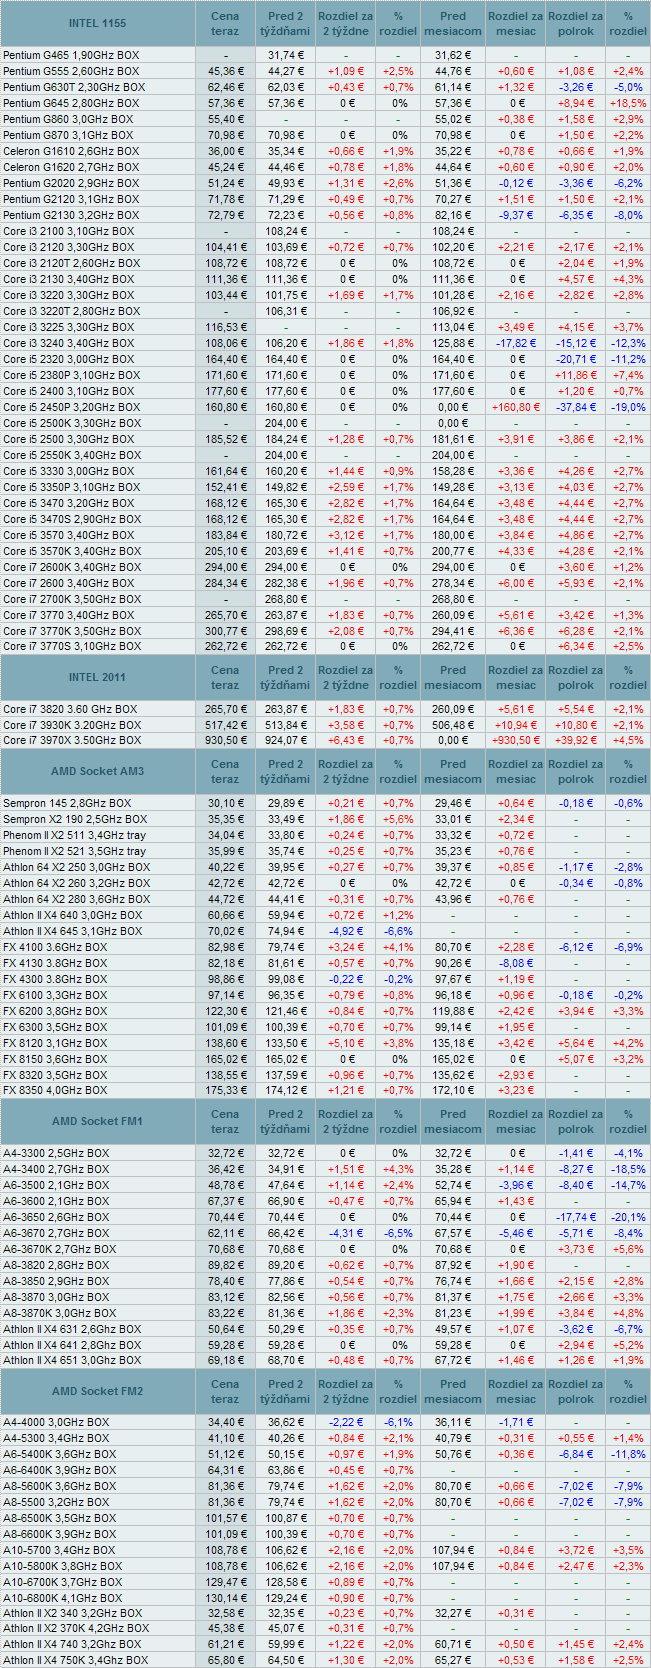Select the Sempron 145 2,8GHz BOX name
The width and height of the screenshot is (651, 1668).
click(x=67, y=803)
